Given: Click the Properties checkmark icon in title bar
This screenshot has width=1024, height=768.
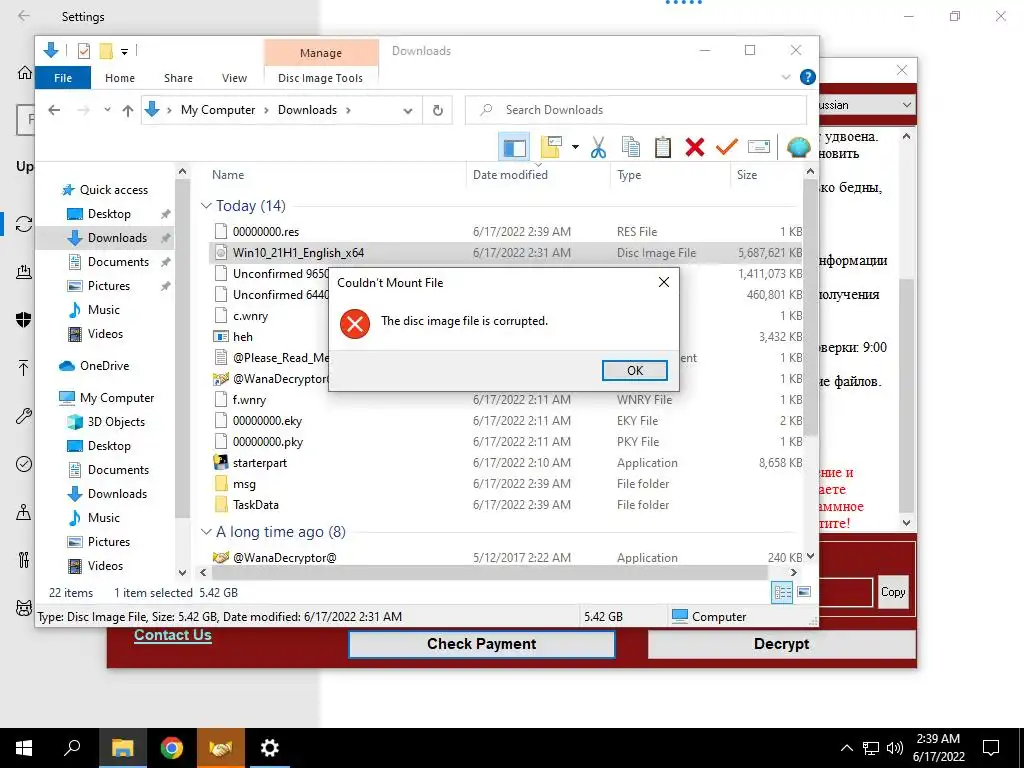Looking at the screenshot, I should pos(84,50).
